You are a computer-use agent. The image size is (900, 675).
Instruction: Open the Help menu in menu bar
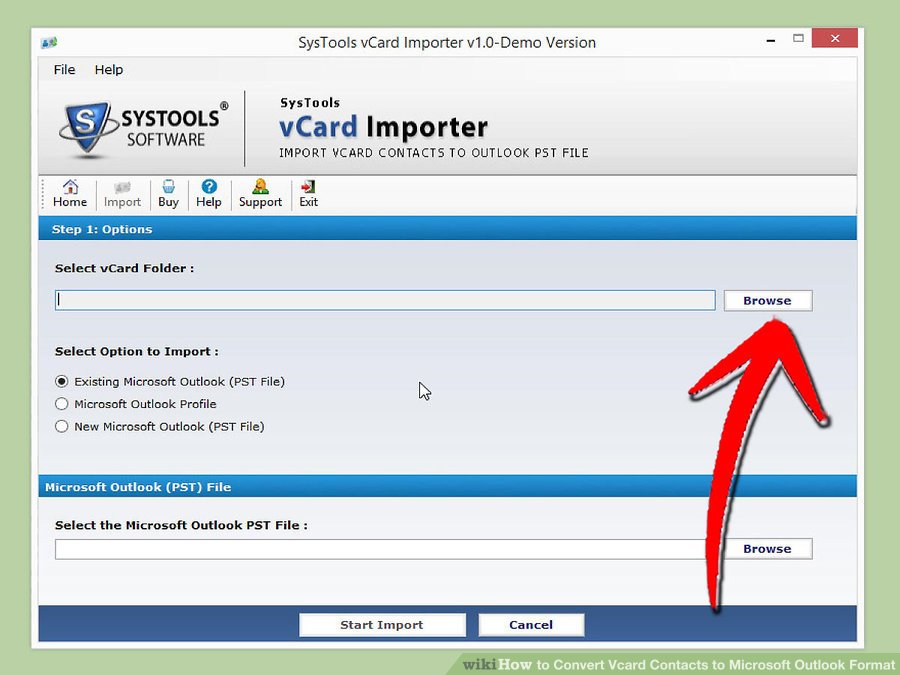point(109,70)
